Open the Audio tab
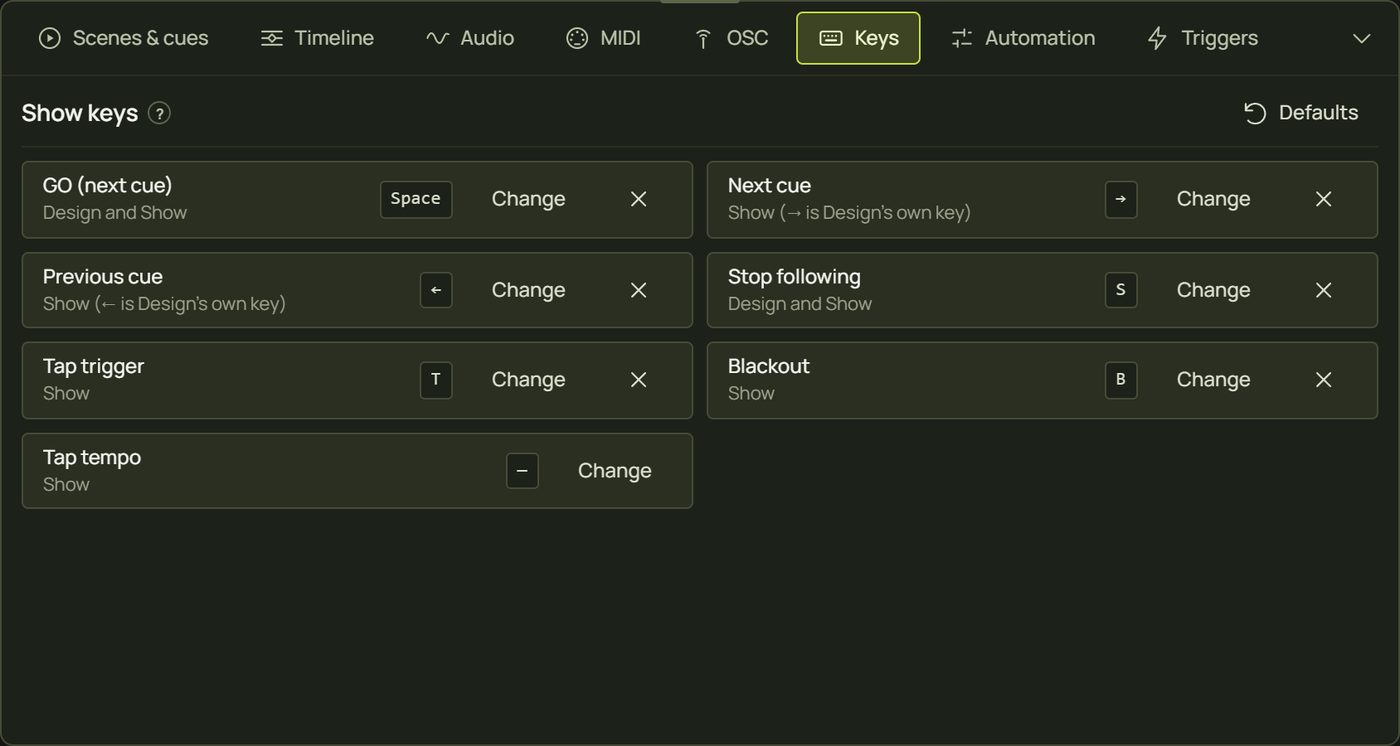Image resolution: width=1400 pixels, height=746 pixels. point(470,38)
